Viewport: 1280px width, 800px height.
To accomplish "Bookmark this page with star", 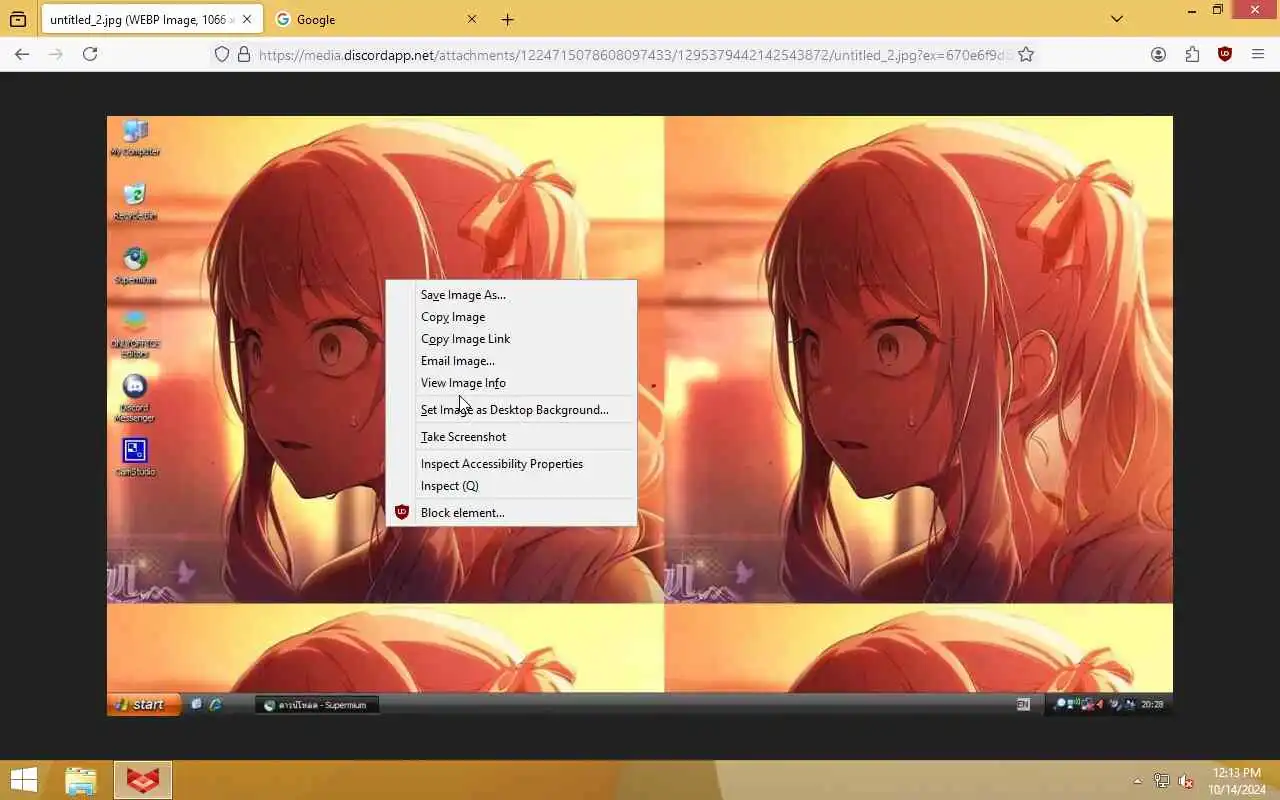I will click(1026, 55).
